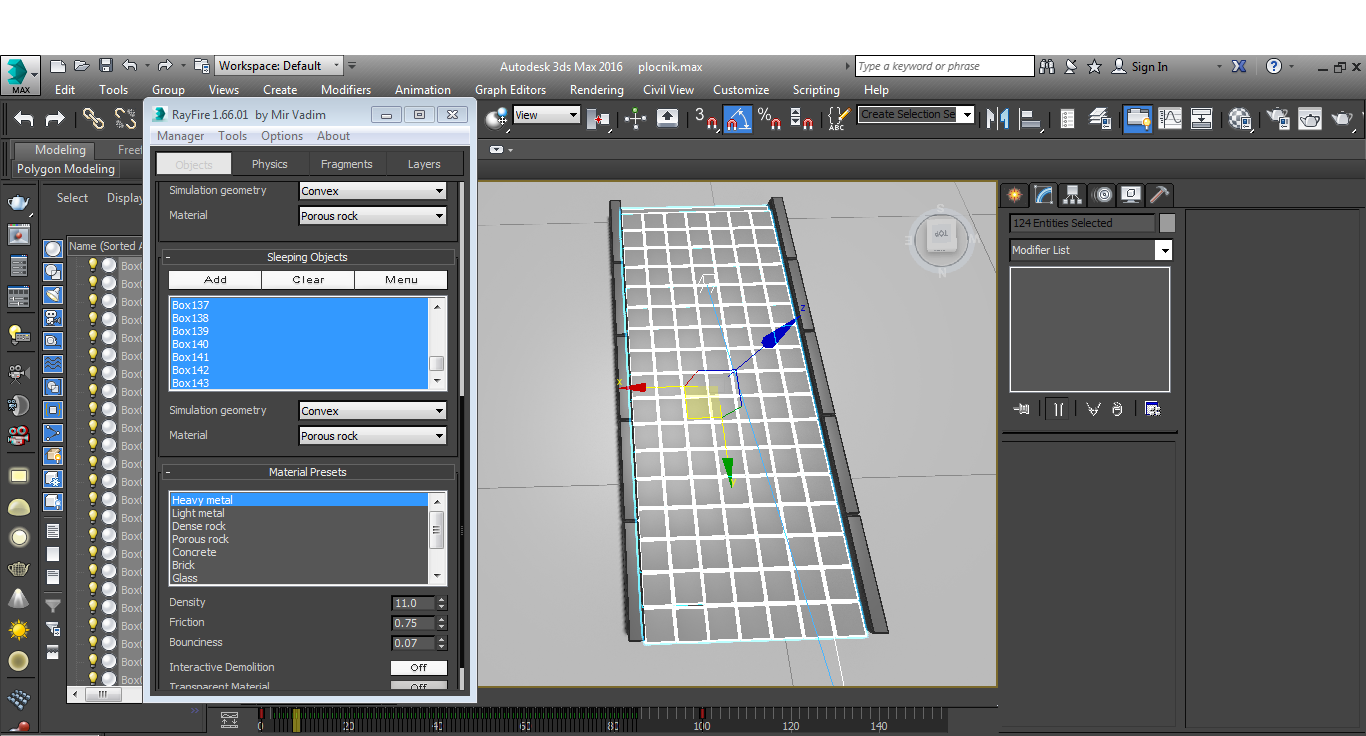Image resolution: width=1366 pixels, height=736 pixels.
Task: Switch to Motion command panel wheel icon
Action: 1102,194
